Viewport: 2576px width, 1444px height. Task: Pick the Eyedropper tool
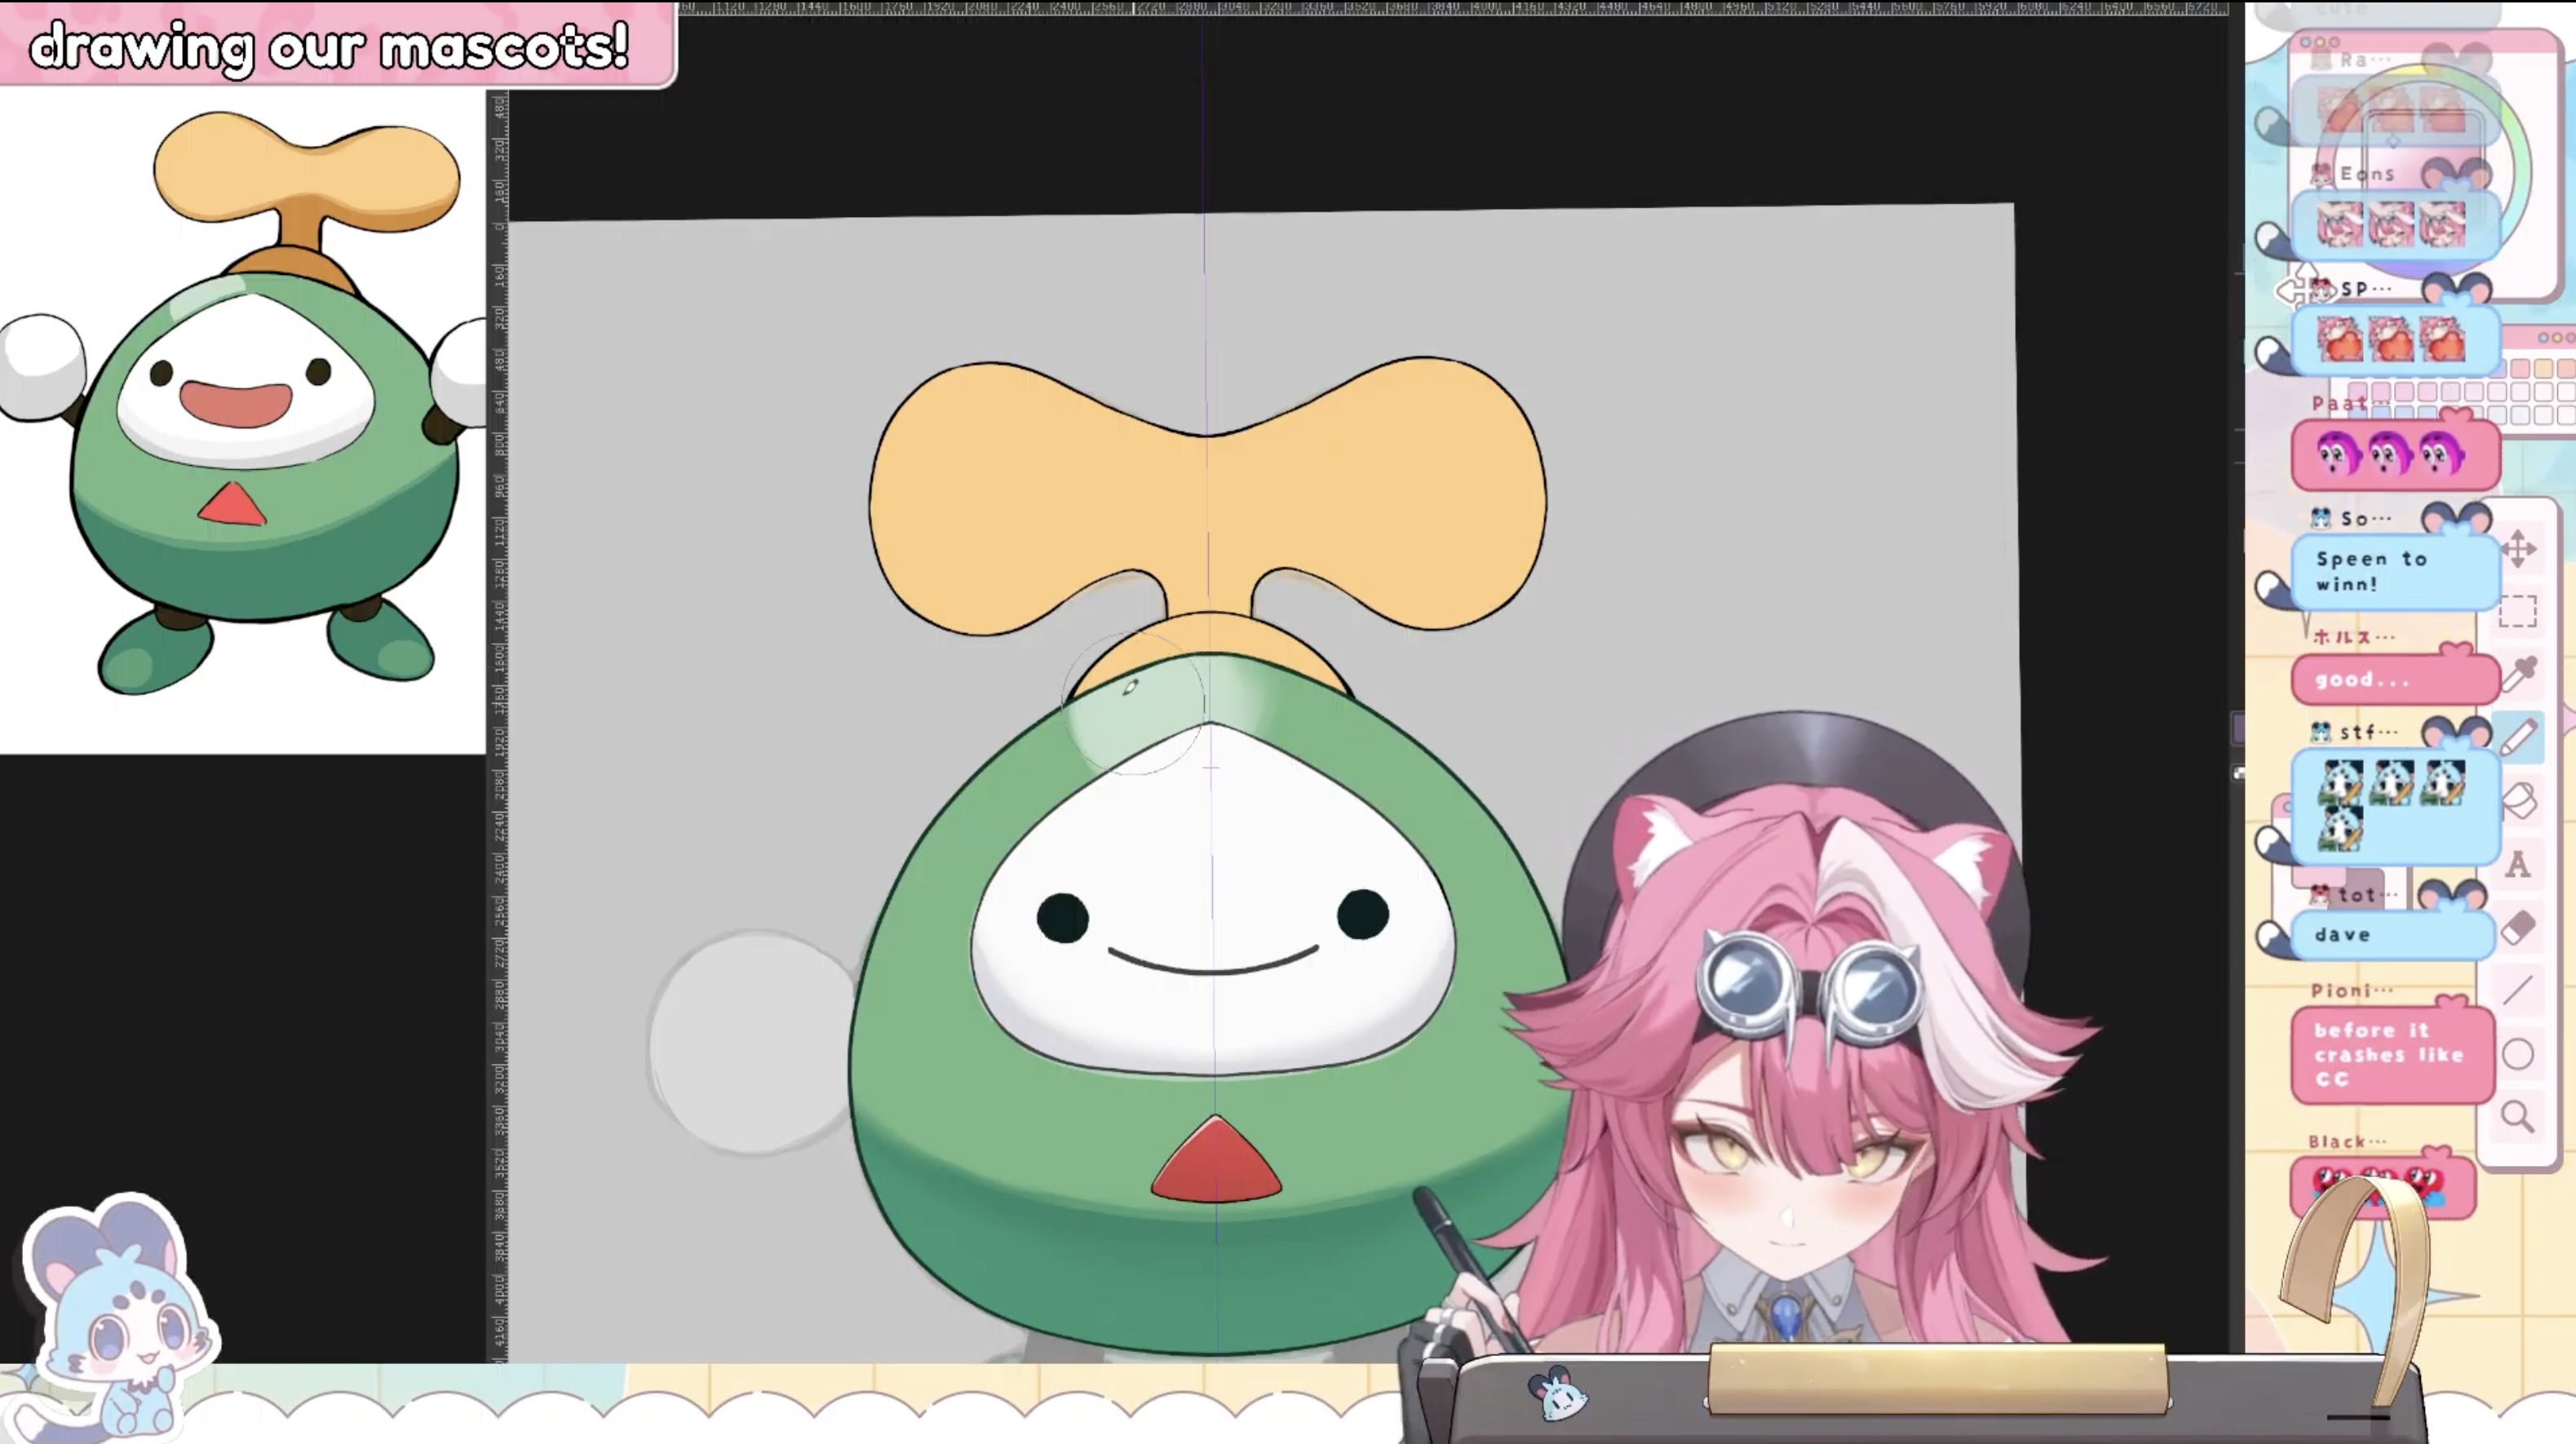[2518, 674]
